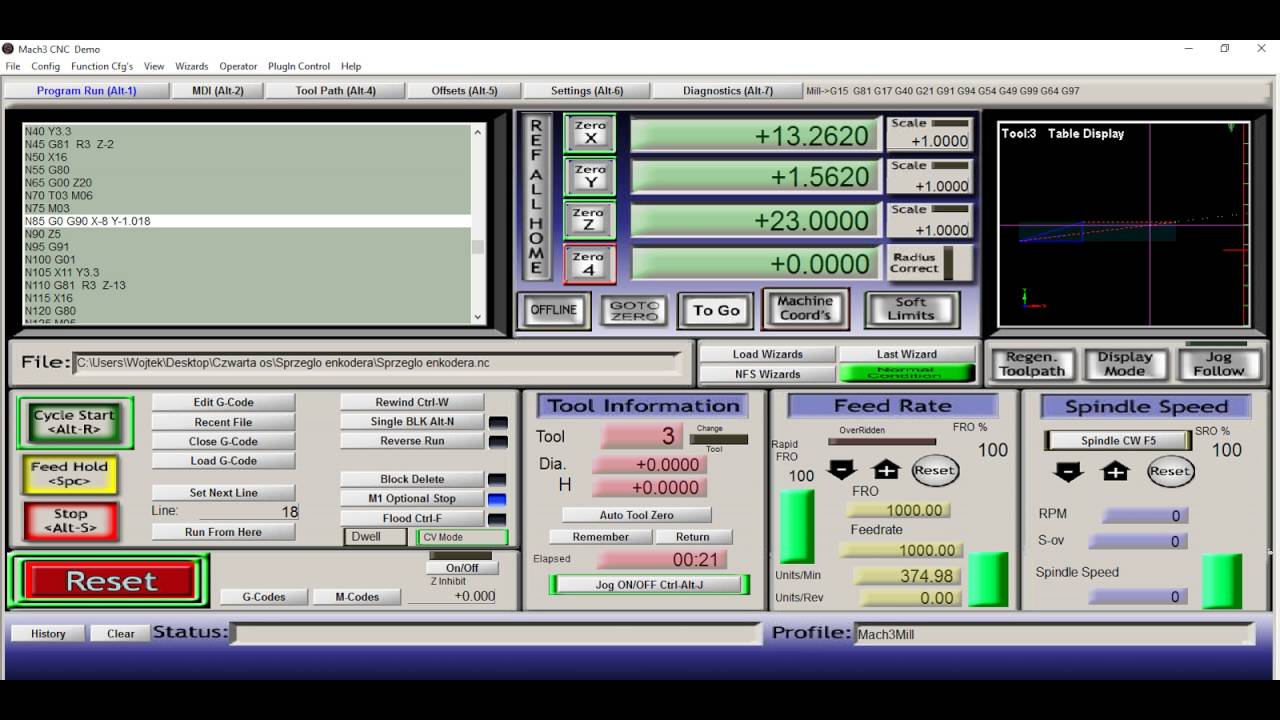Screen dimensions: 1280x720
Task: Click Edit G-Code
Action: coord(224,402)
